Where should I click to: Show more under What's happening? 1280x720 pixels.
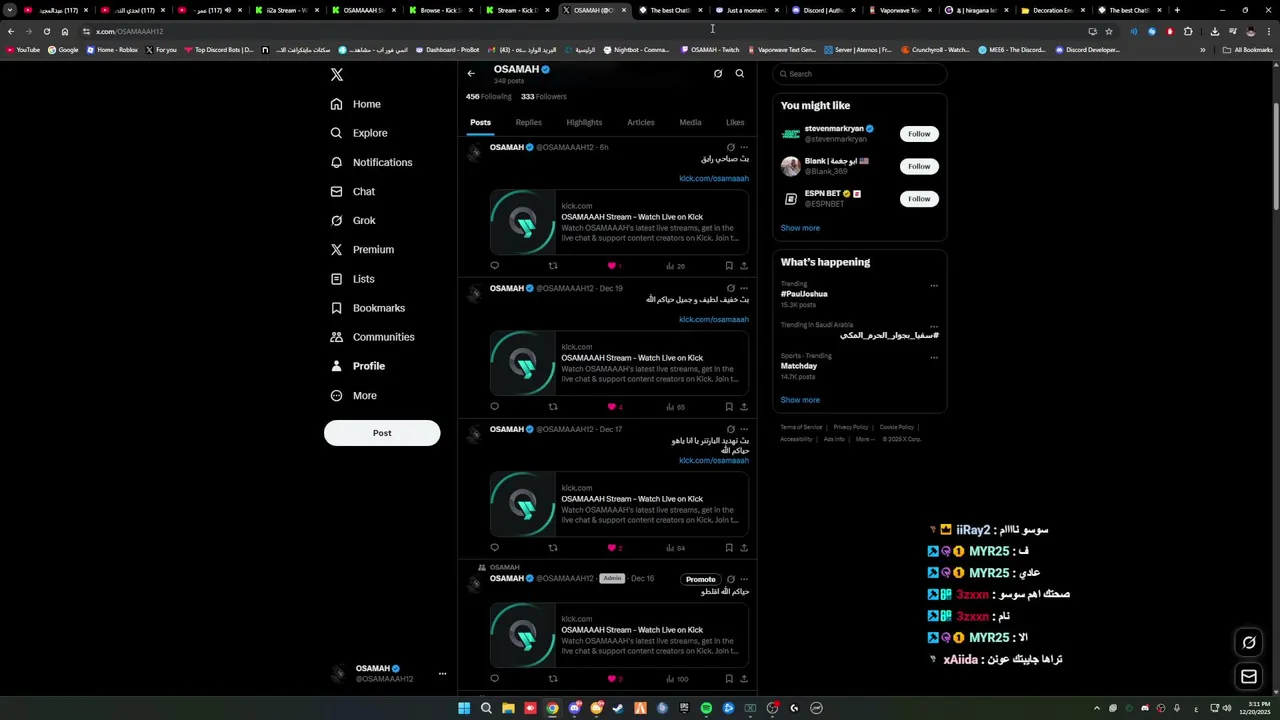click(800, 400)
